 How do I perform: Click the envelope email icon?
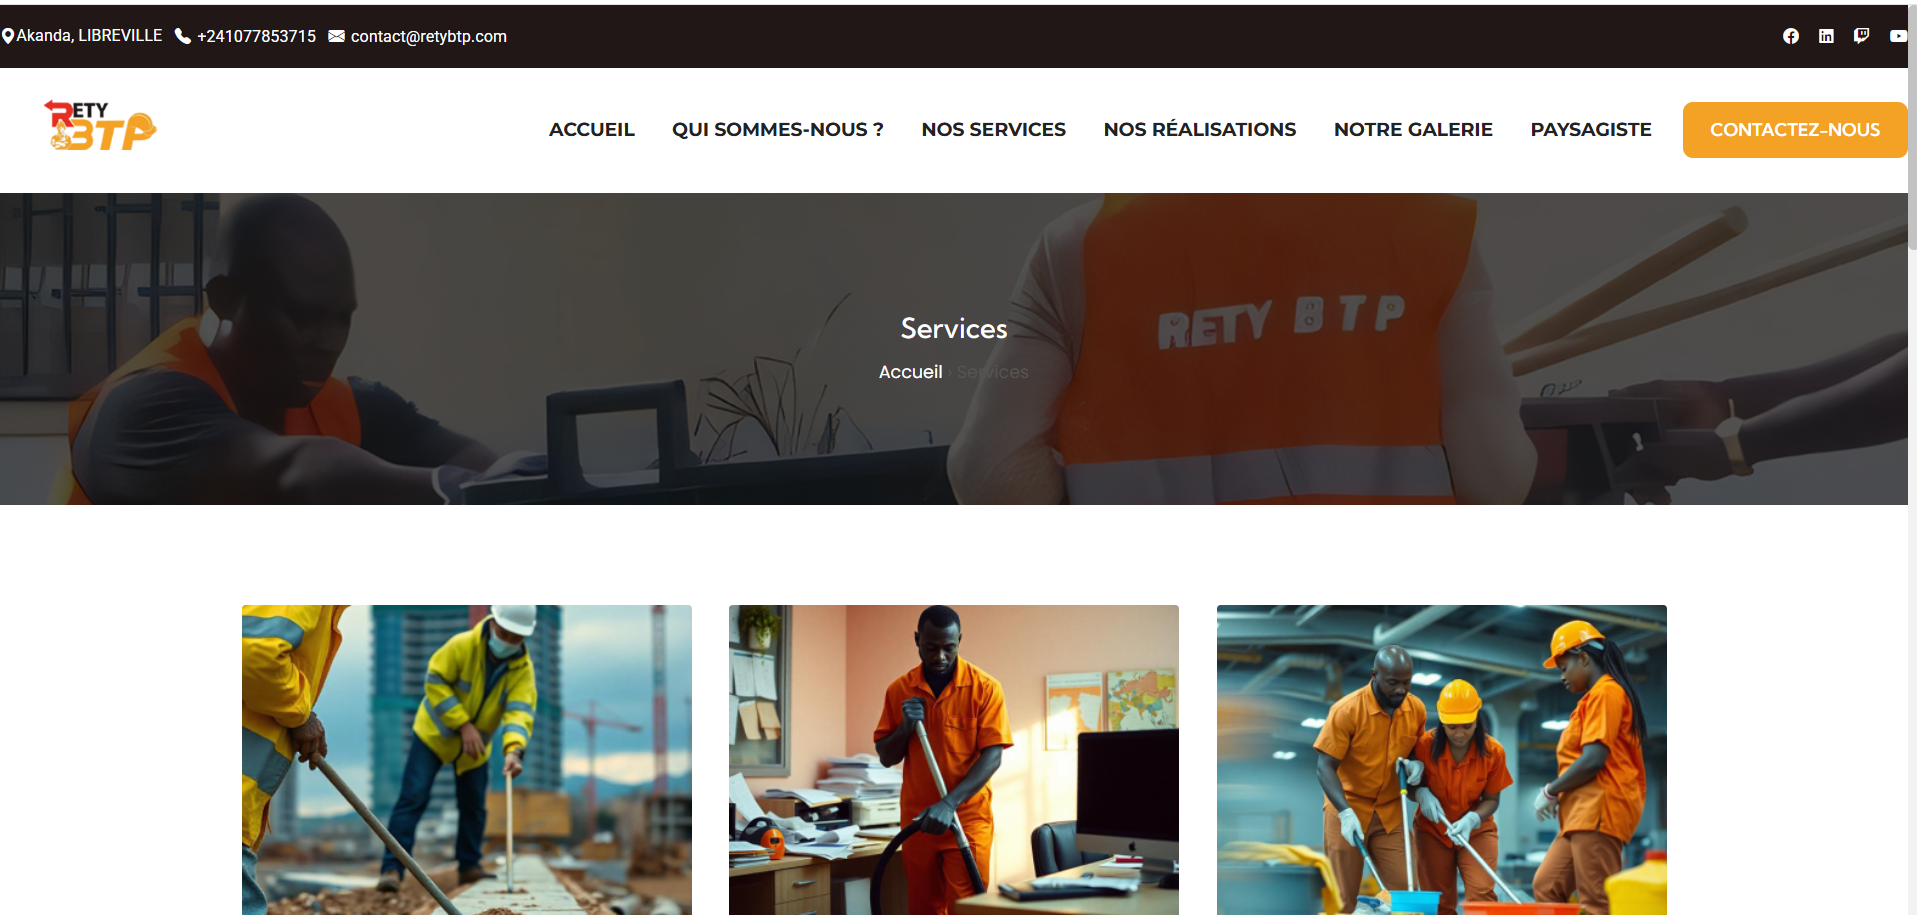337,36
